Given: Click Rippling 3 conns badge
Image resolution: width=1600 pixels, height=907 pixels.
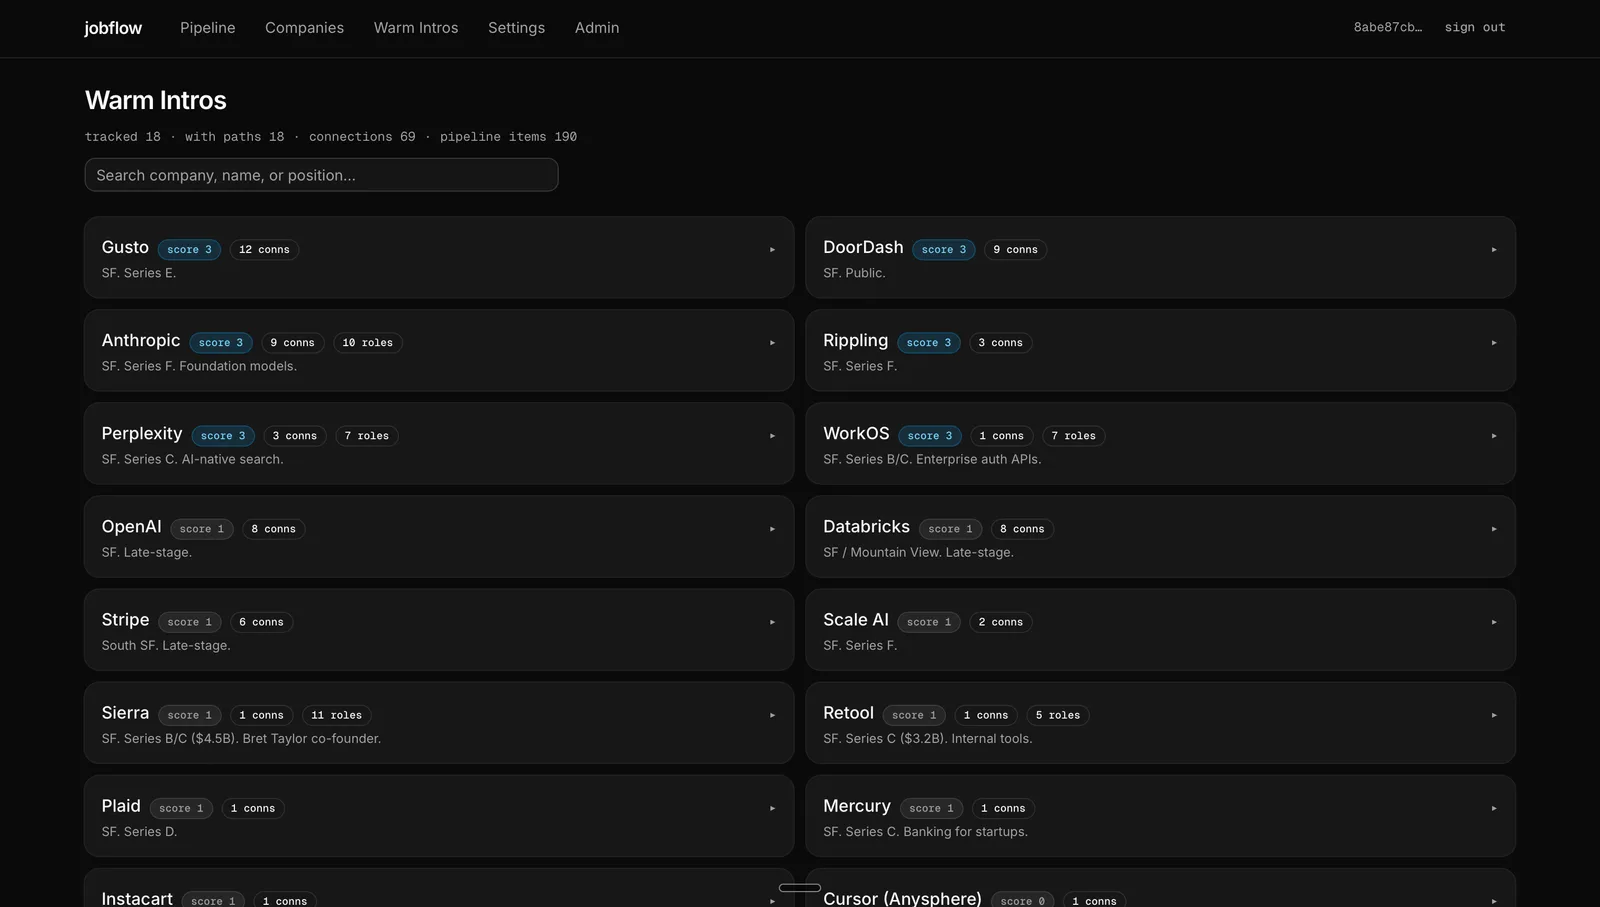Looking at the screenshot, I should click(x=1000, y=343).
